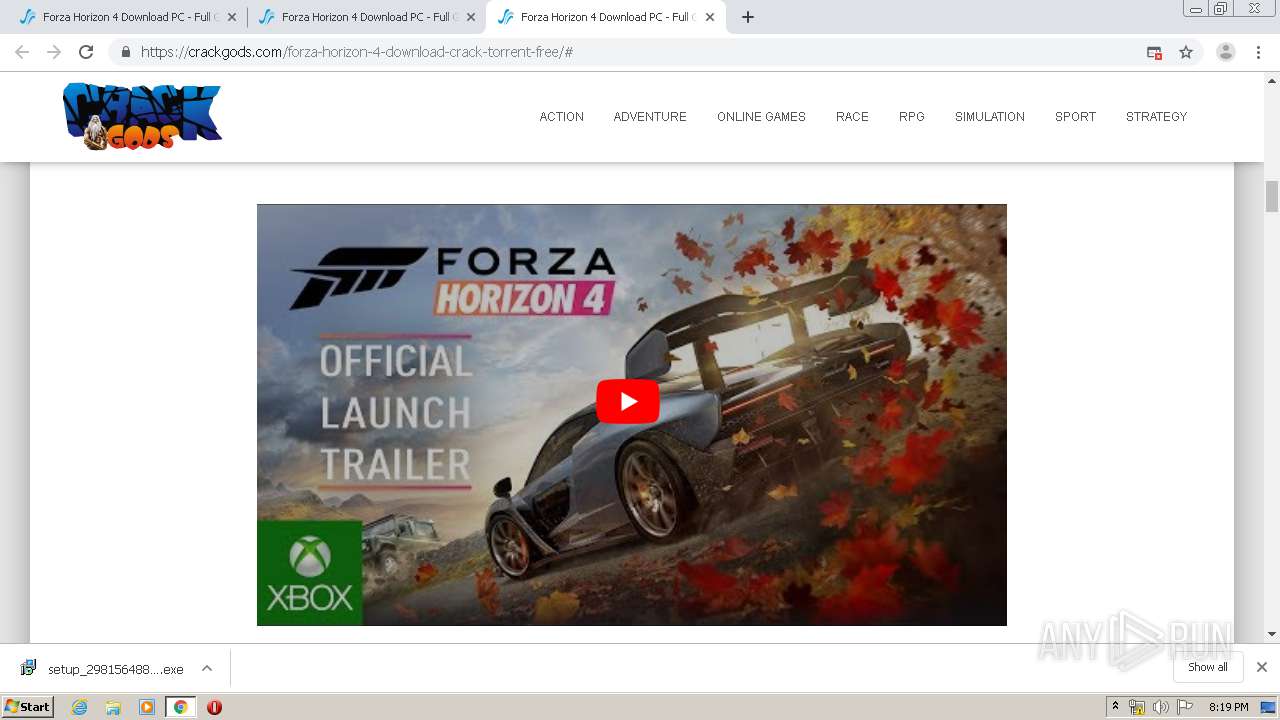Open Chrome three-dot menu
The width and height of the screenshot is (1280, 720).
[1258, 52]
